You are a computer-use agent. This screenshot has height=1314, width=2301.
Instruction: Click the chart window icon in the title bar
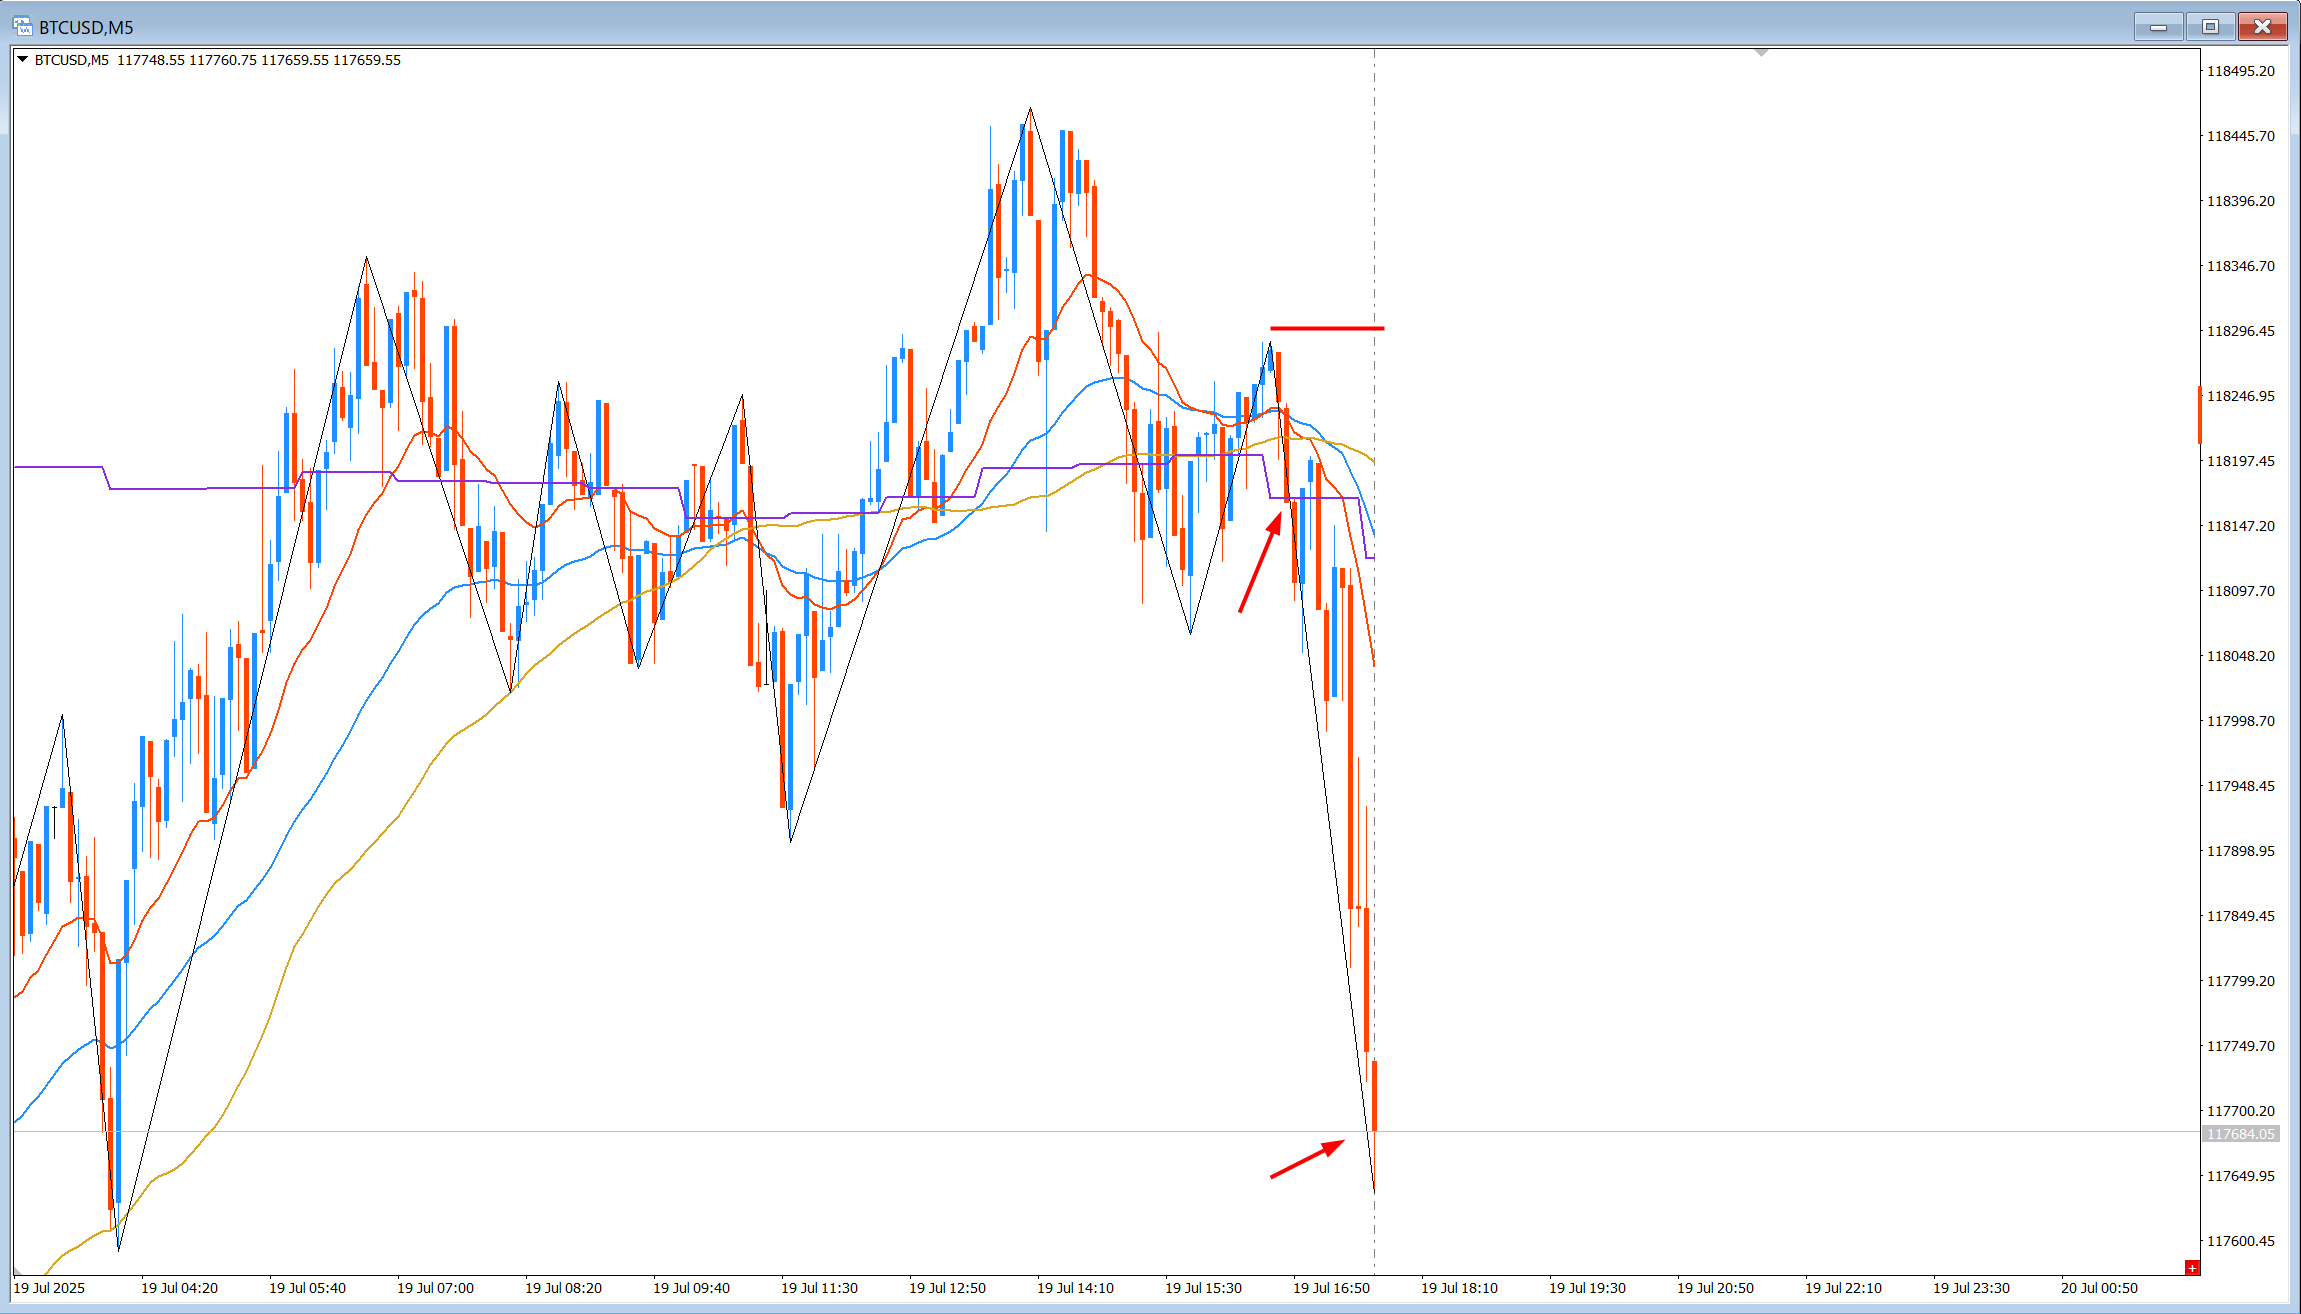coord(22,27)
